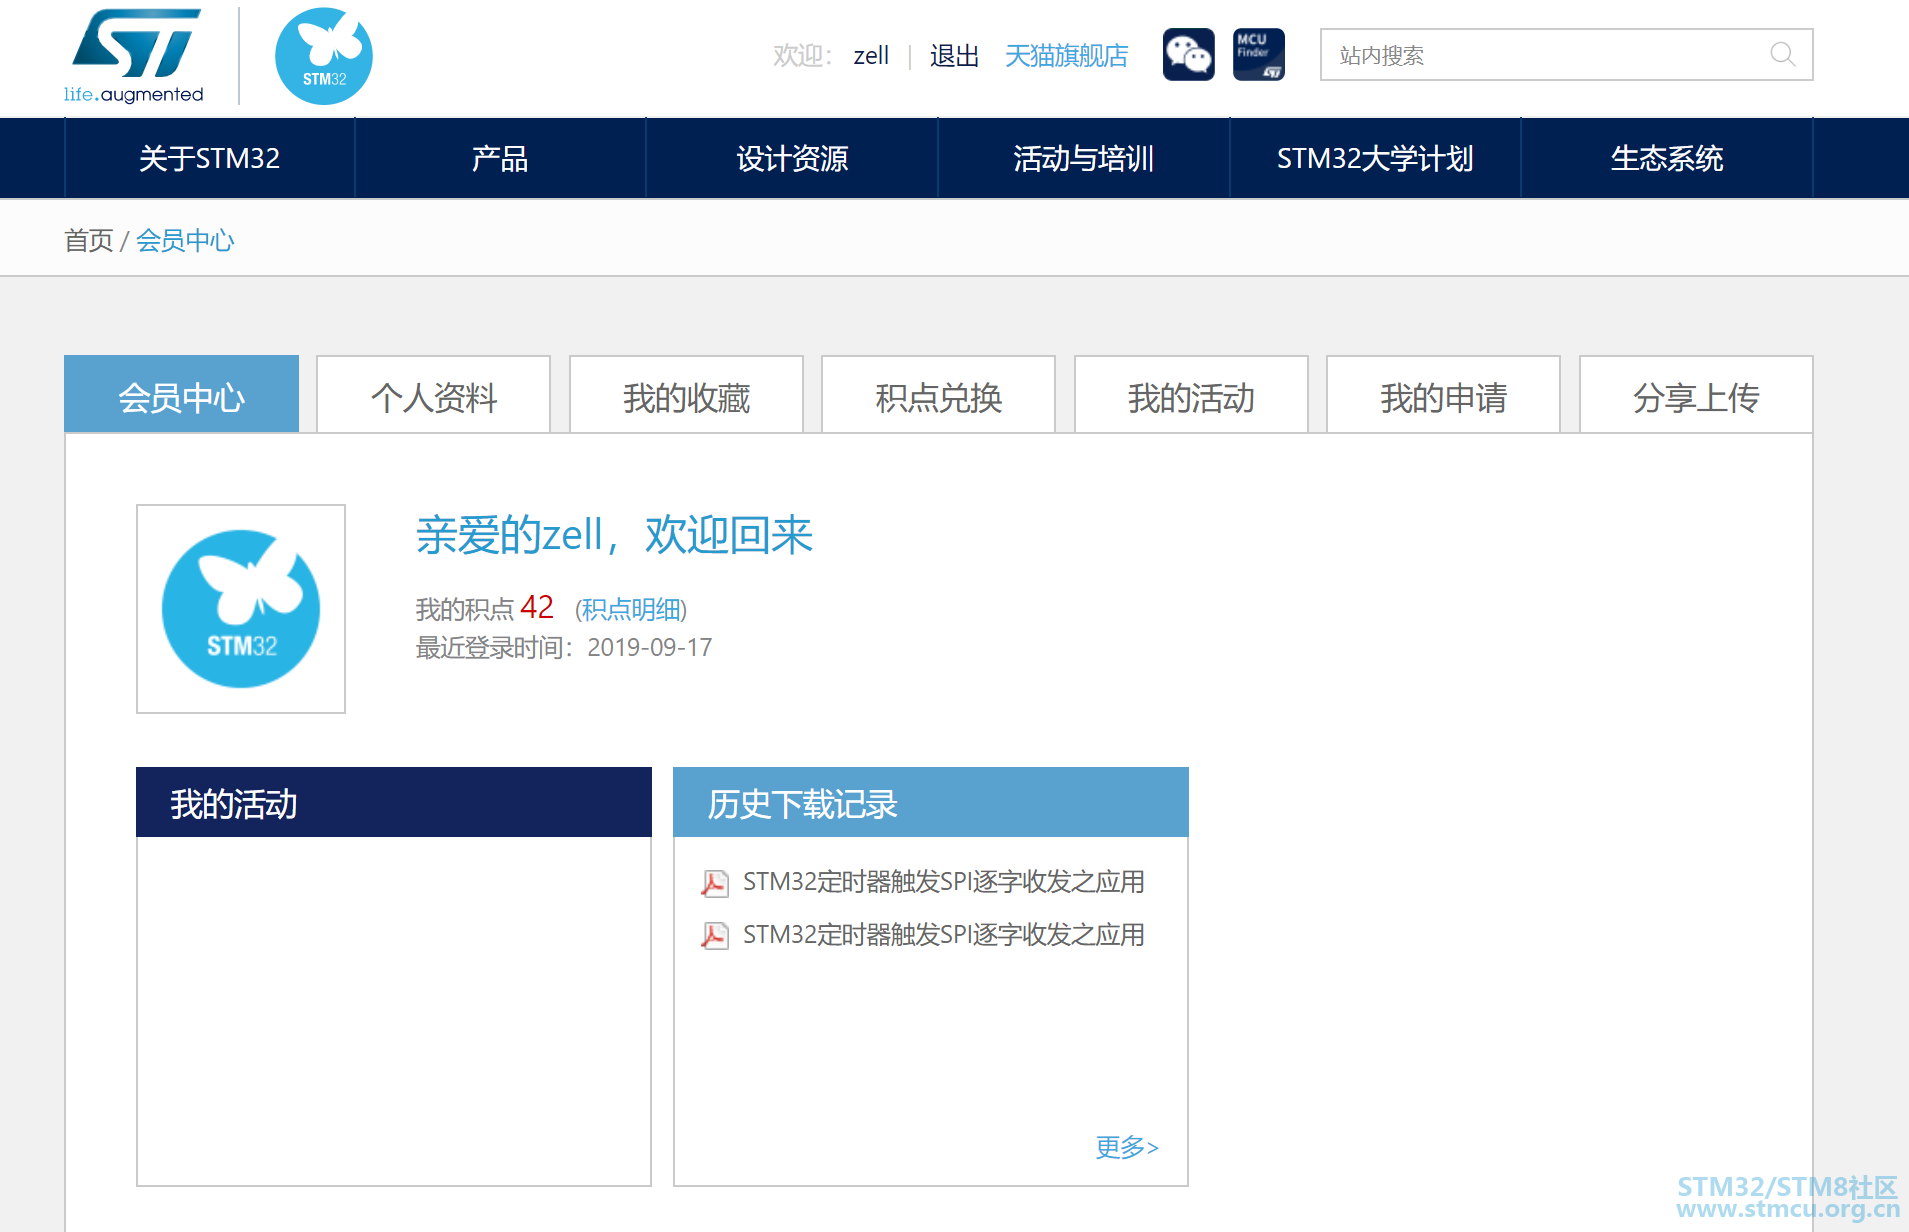Switch to the 我的收藏 tab

point(686,394)
